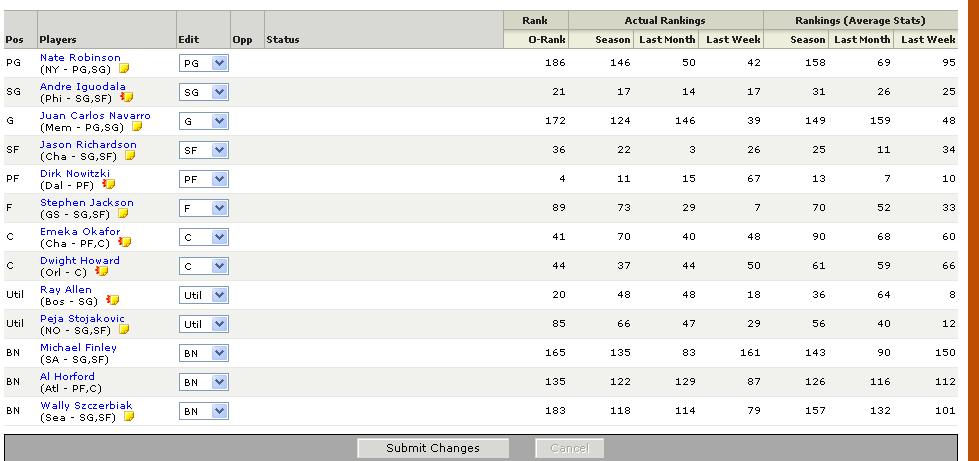Click the greyed-out Cancel button
979x461 pixels.
click(x=569, y=448)
